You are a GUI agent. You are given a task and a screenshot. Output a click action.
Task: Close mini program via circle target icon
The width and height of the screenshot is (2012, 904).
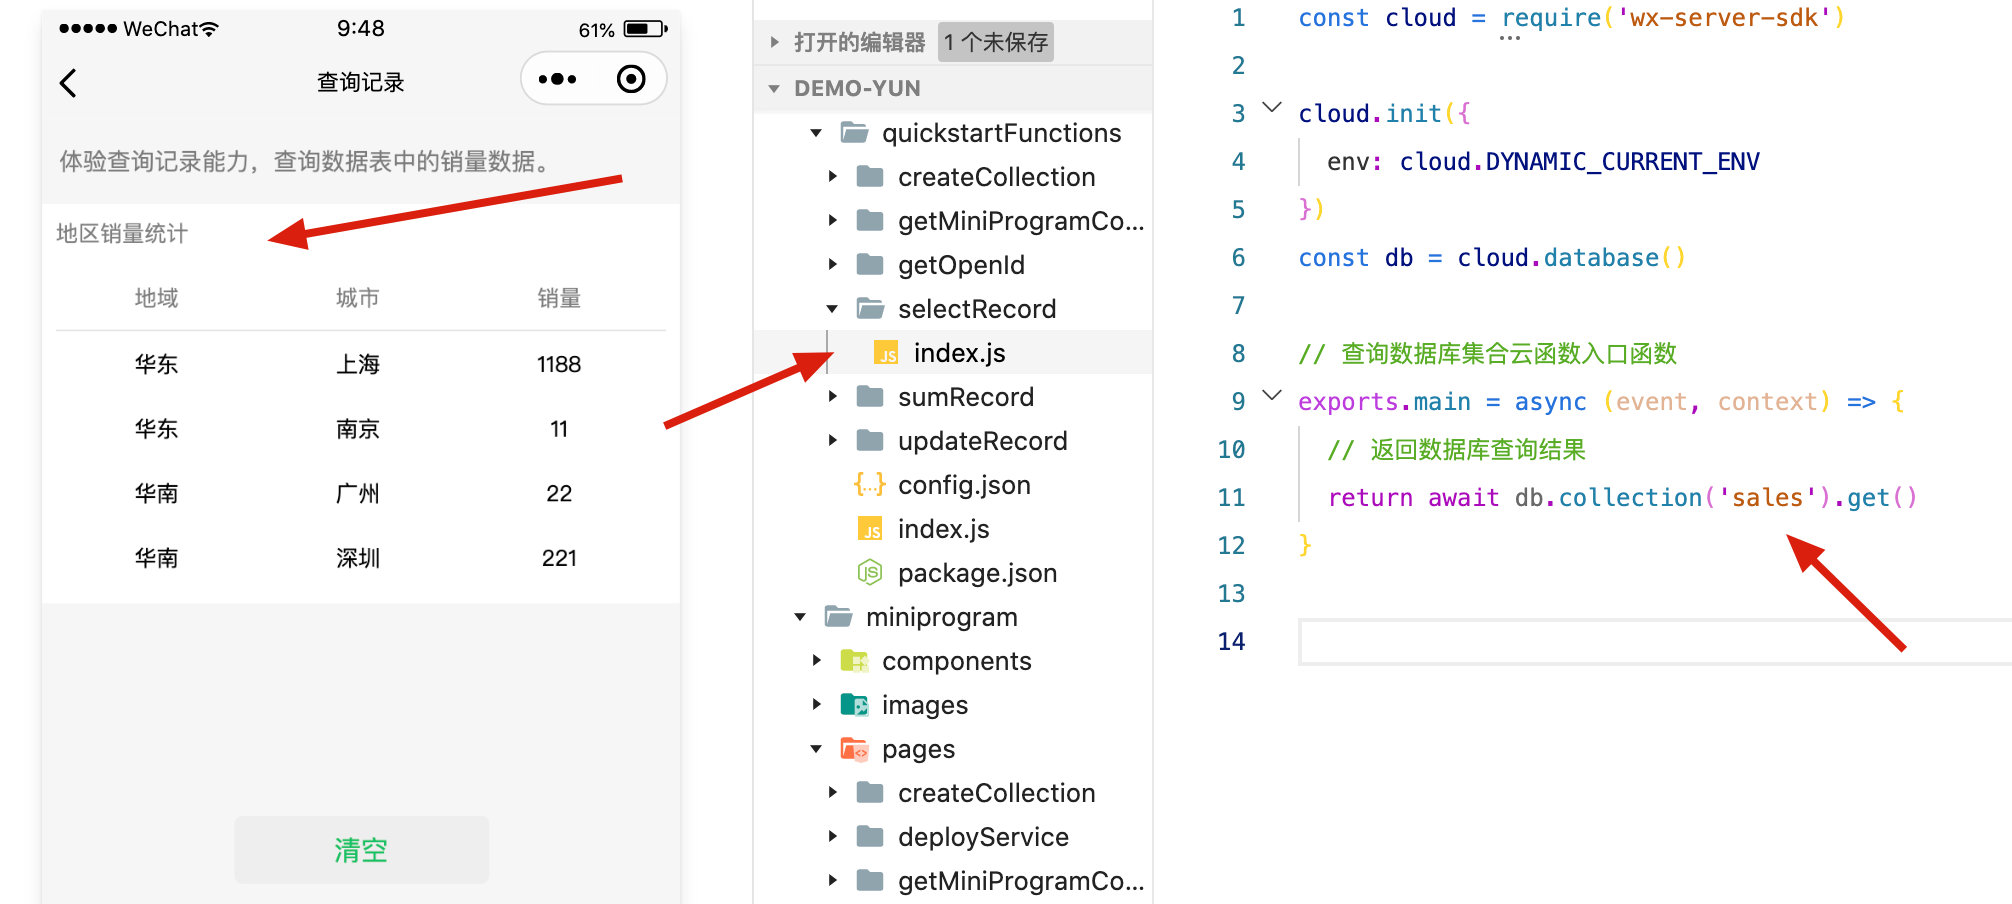tap(631, 79)
